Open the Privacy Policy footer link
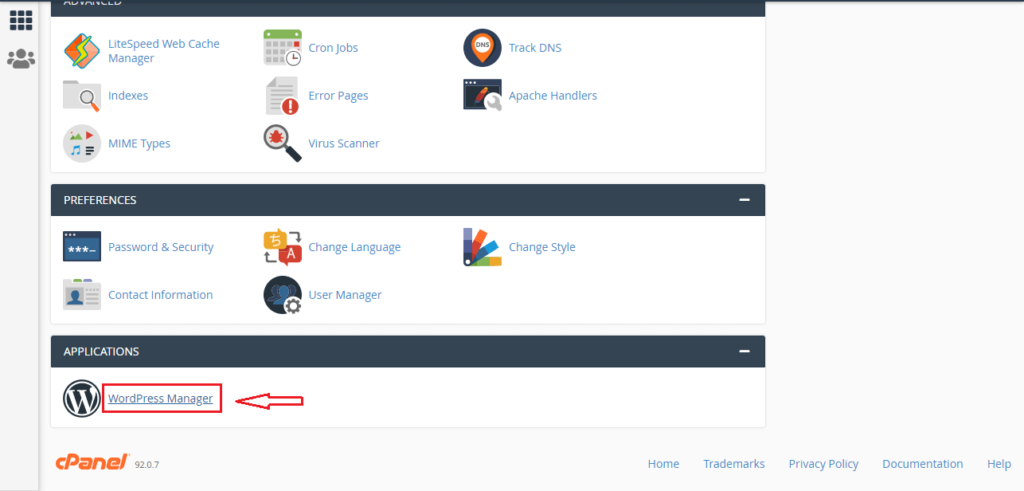The image size is (1024, 491). 824,464
